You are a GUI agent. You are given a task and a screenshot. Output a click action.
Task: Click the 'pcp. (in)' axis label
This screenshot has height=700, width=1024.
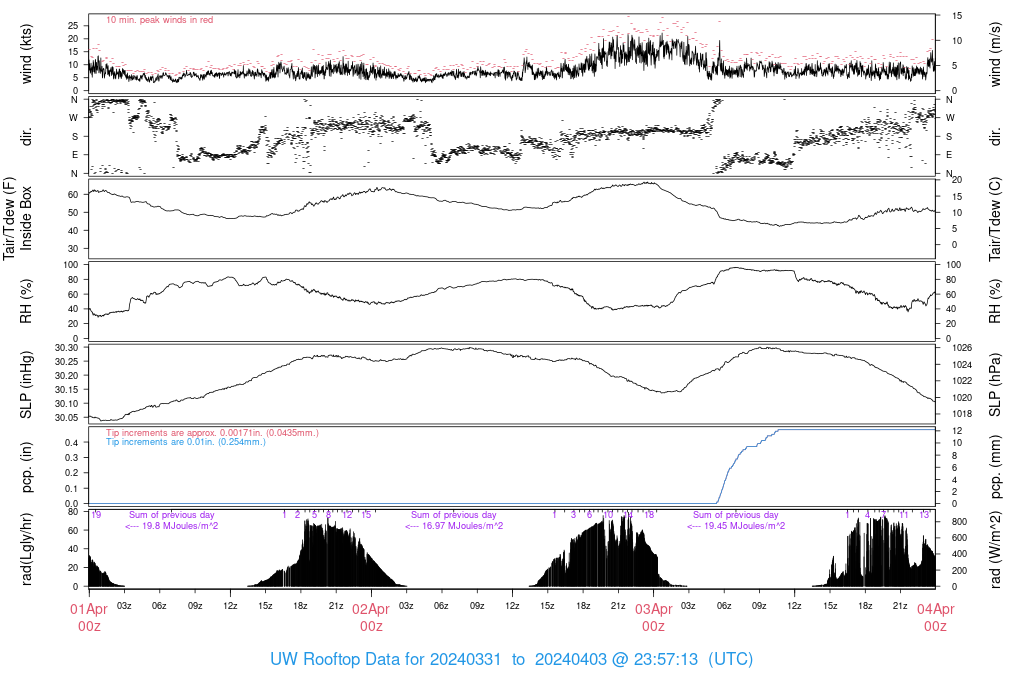(26, 467)
